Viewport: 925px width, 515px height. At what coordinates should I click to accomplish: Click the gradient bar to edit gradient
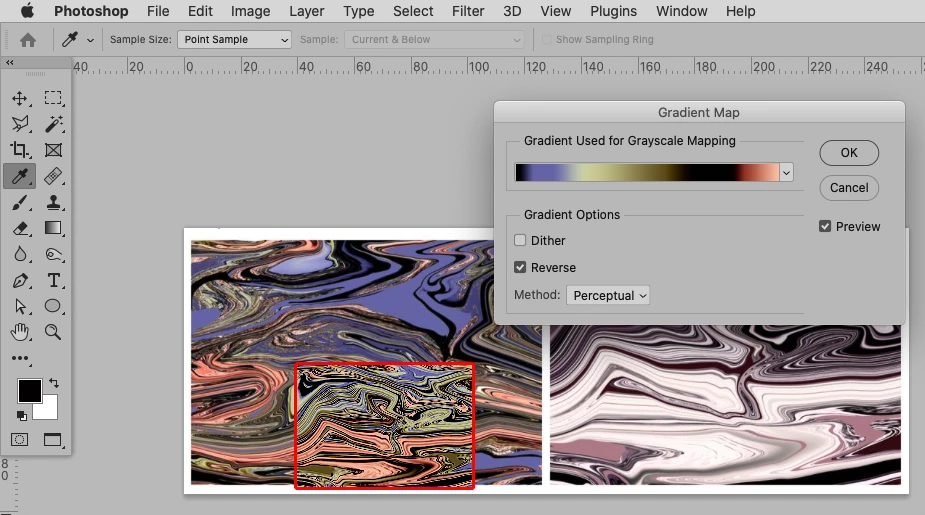647,172
